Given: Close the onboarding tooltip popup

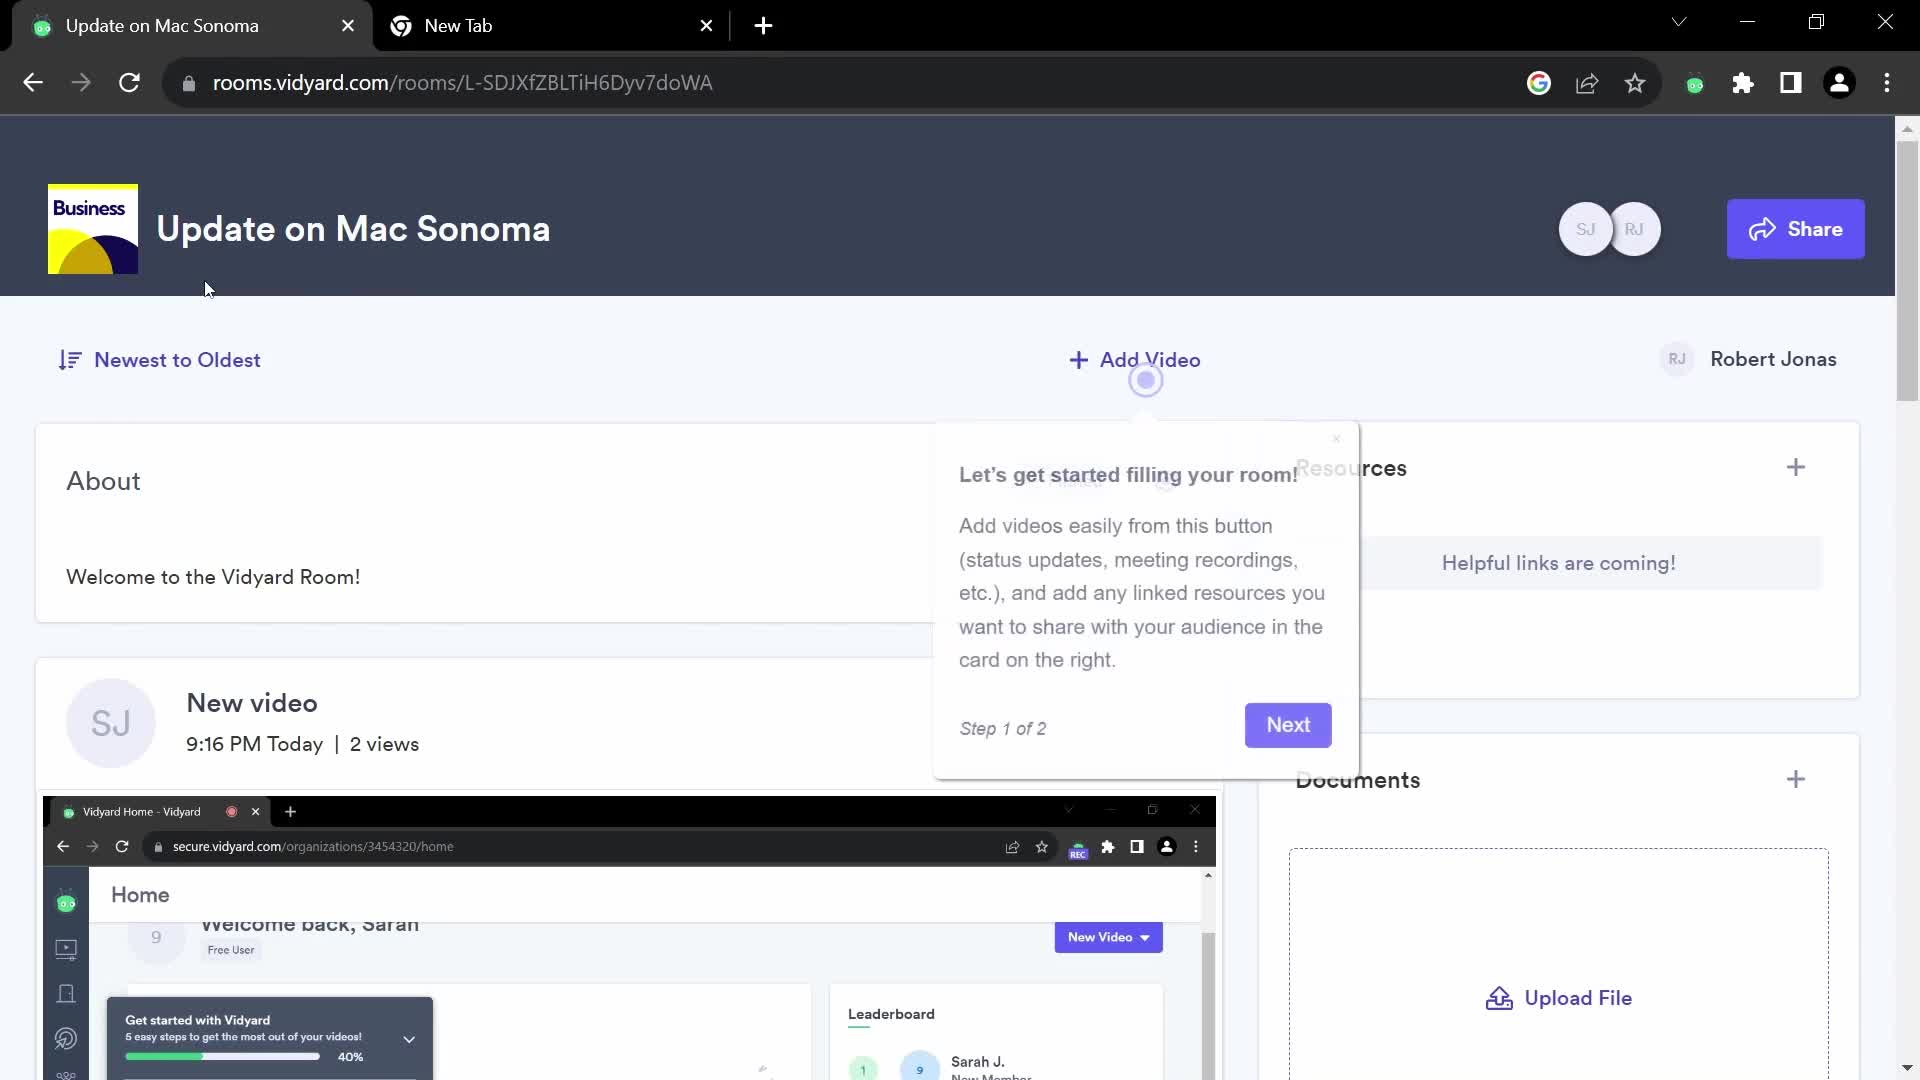Looking at the screenshot, I should click(x=1337, y=439).
